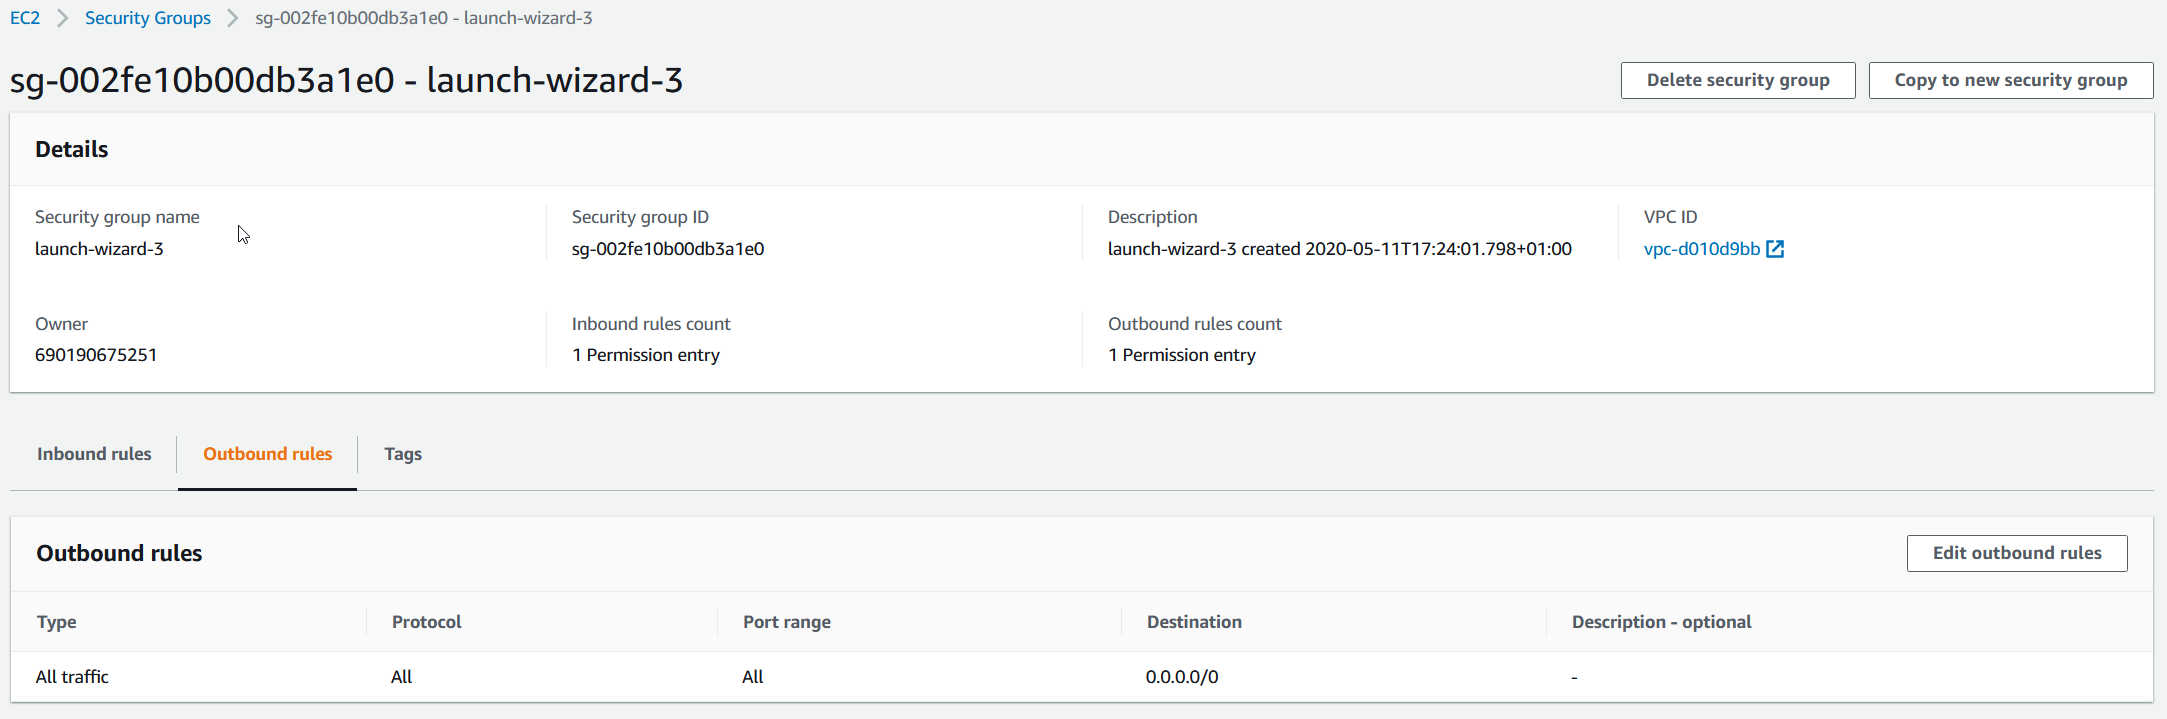Viewport: 2167px width, 719px height.
Task: Open the vpc-d010d9bb VPC link
Action: [1701, 249]
